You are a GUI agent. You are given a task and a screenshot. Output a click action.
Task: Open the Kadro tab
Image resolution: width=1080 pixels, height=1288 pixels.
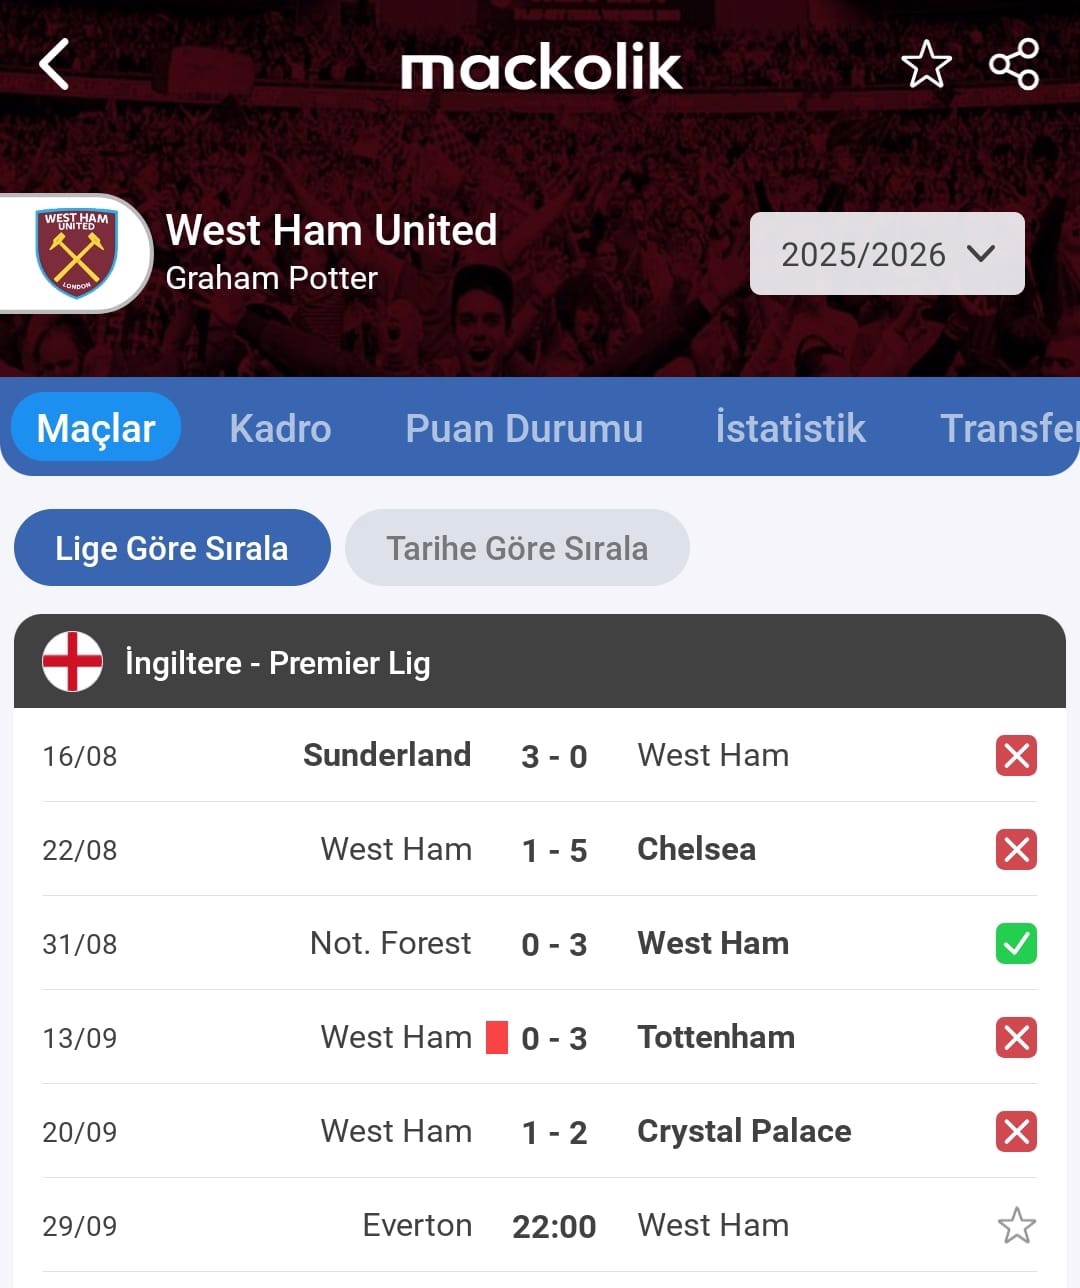tap(280, 428)
